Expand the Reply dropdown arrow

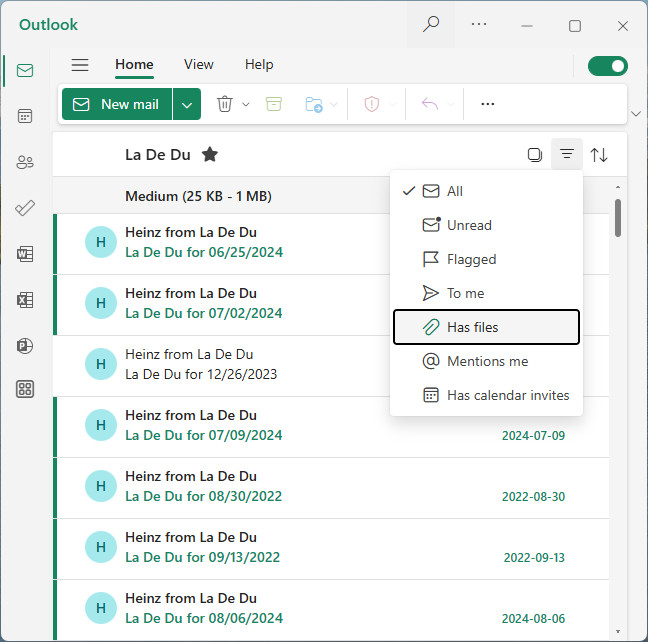450,104
